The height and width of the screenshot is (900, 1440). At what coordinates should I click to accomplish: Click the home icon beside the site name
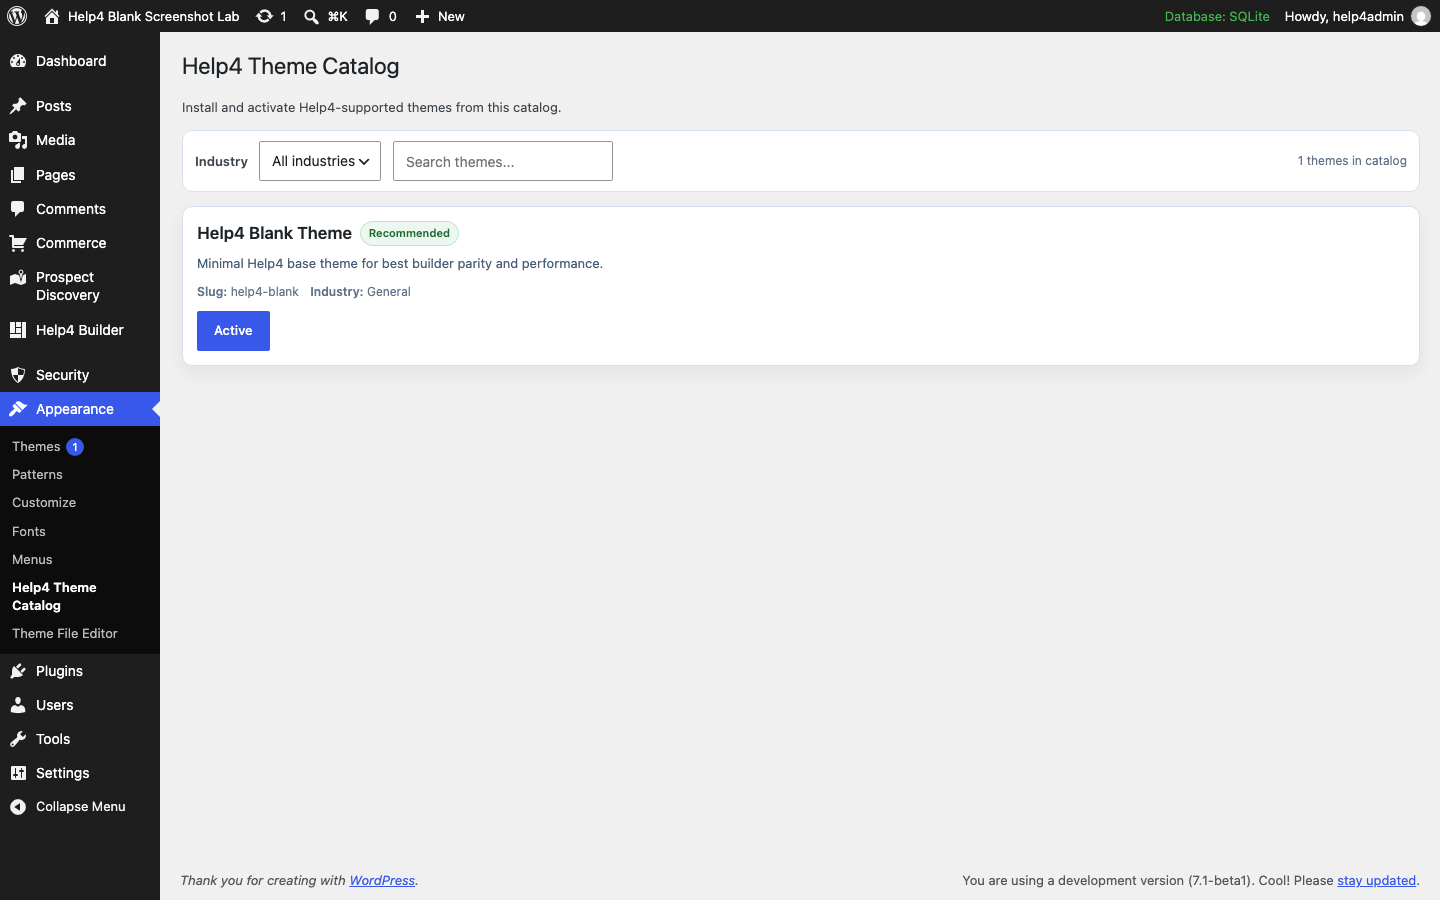(52, 16)
